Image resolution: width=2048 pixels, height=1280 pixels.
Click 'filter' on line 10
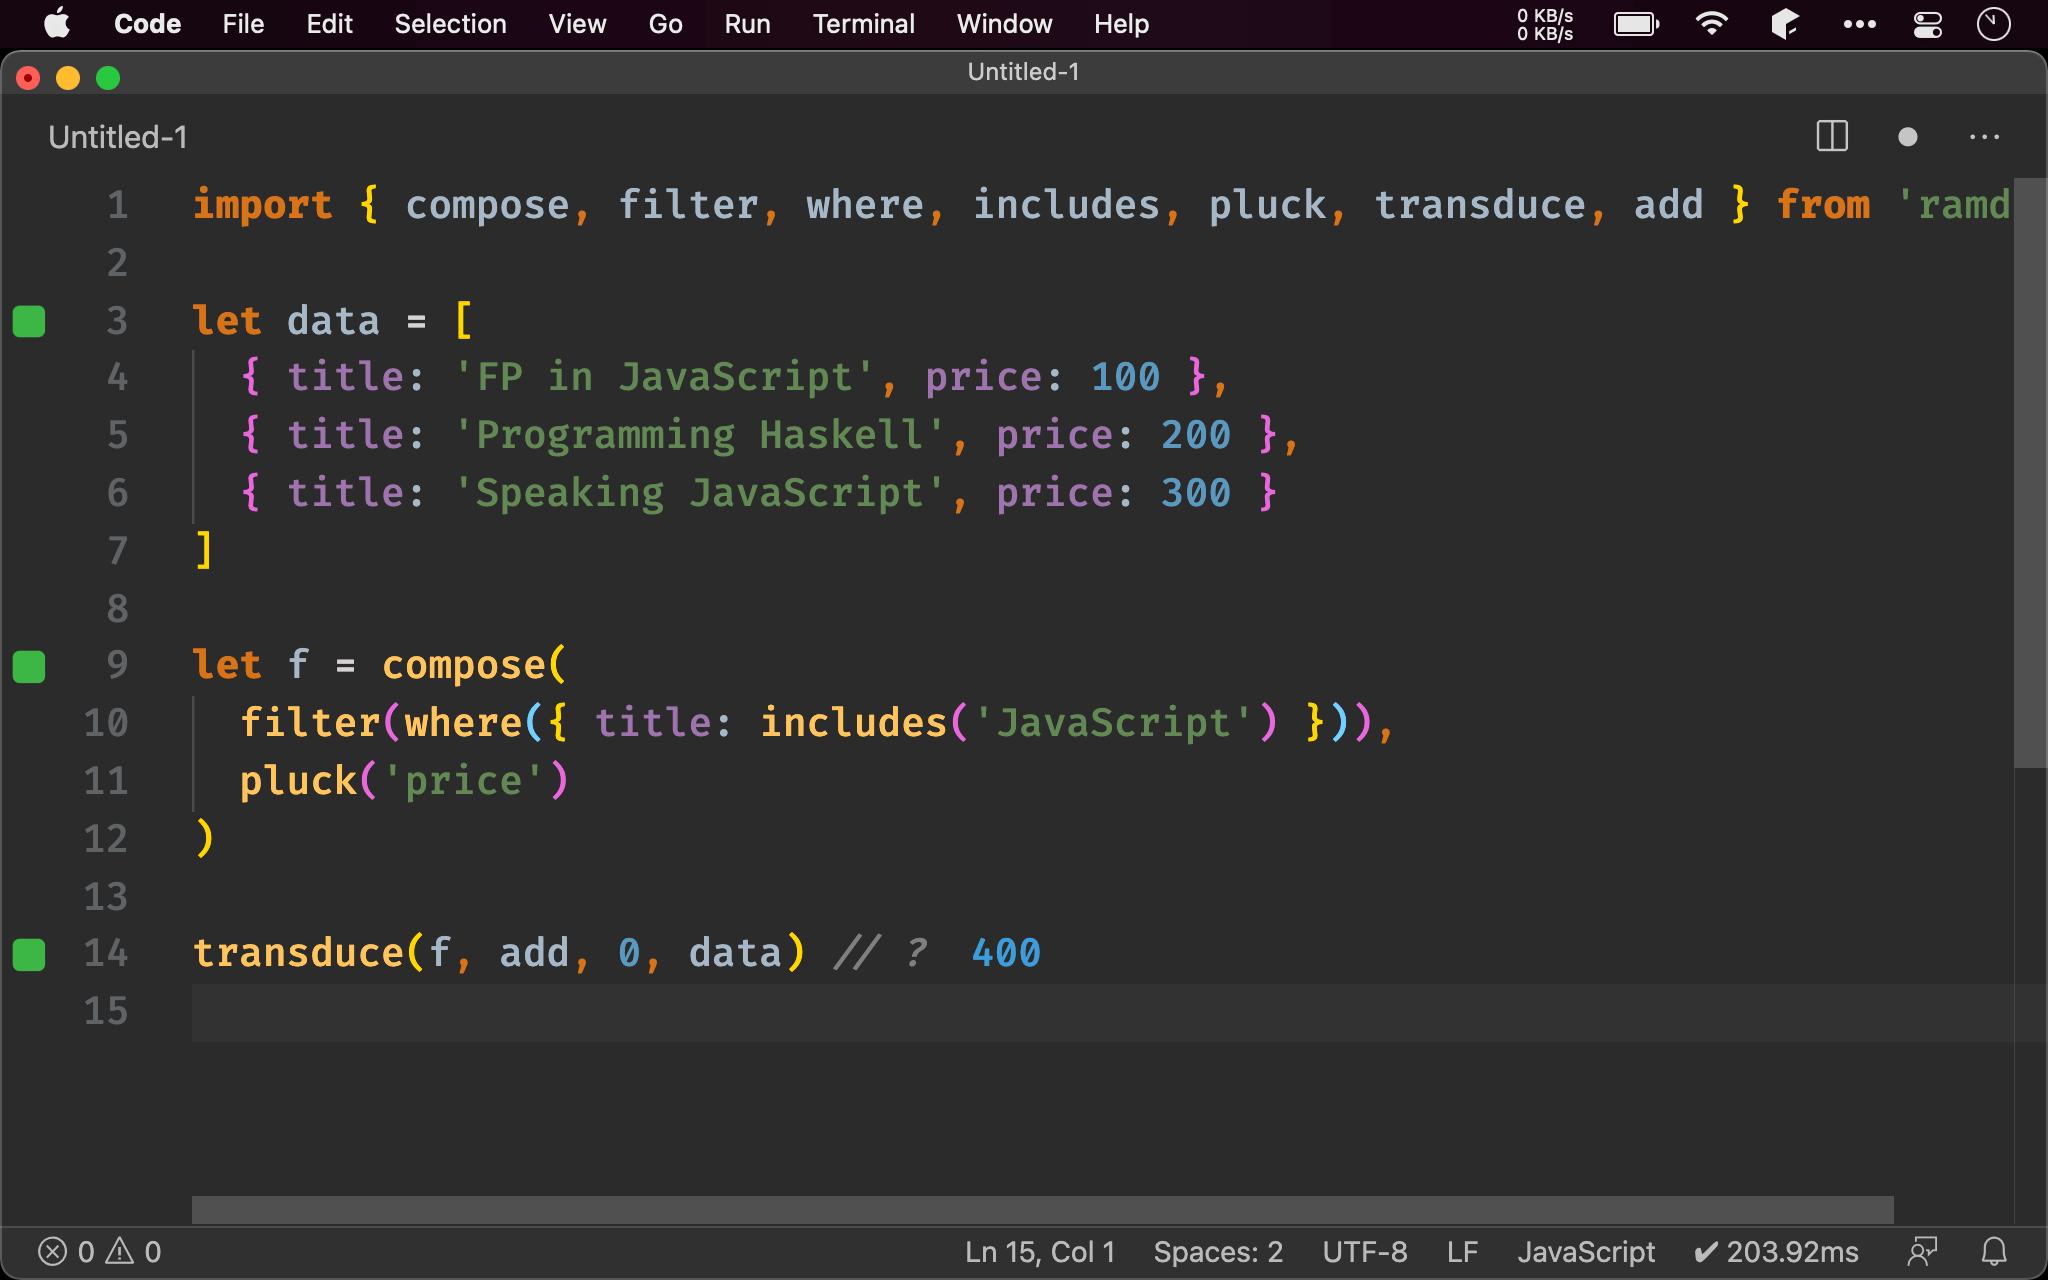tap(310, 723)
